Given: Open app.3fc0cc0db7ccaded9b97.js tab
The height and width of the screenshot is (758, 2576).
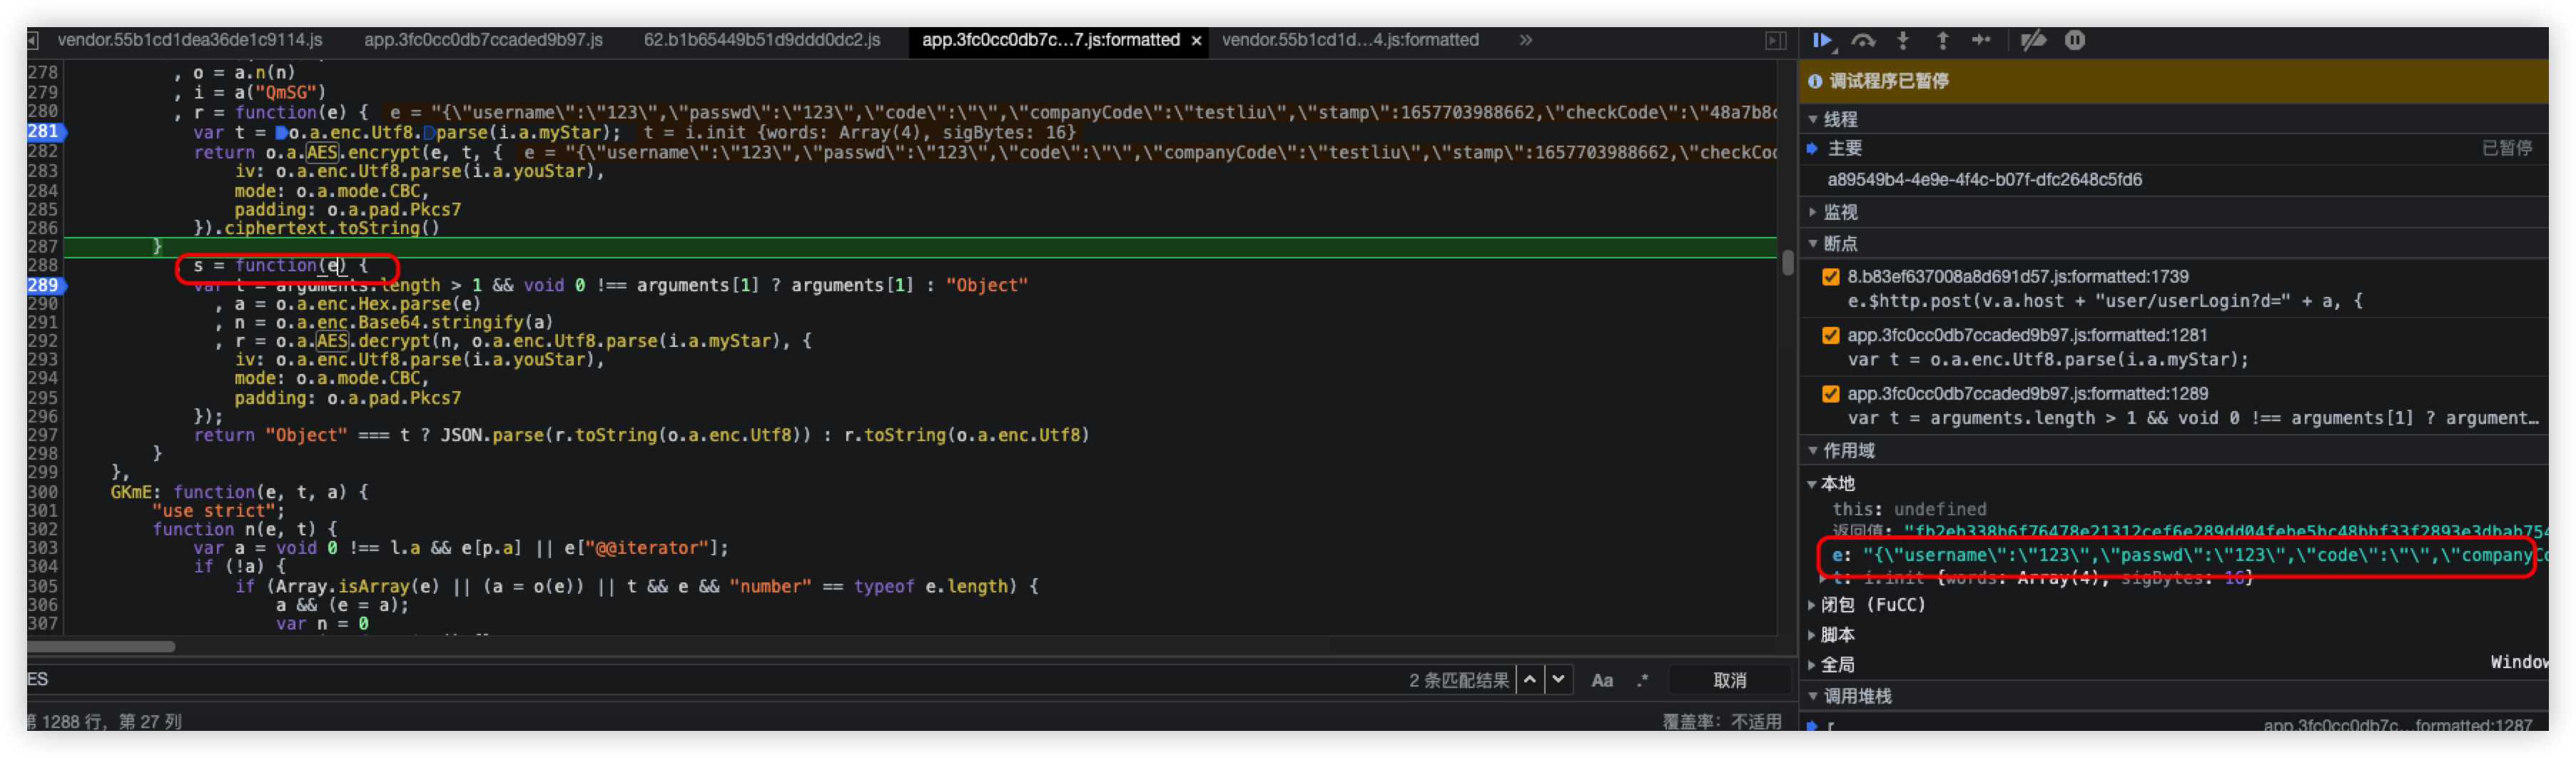Looking at the screenshot, I should (x=483, y=40).
